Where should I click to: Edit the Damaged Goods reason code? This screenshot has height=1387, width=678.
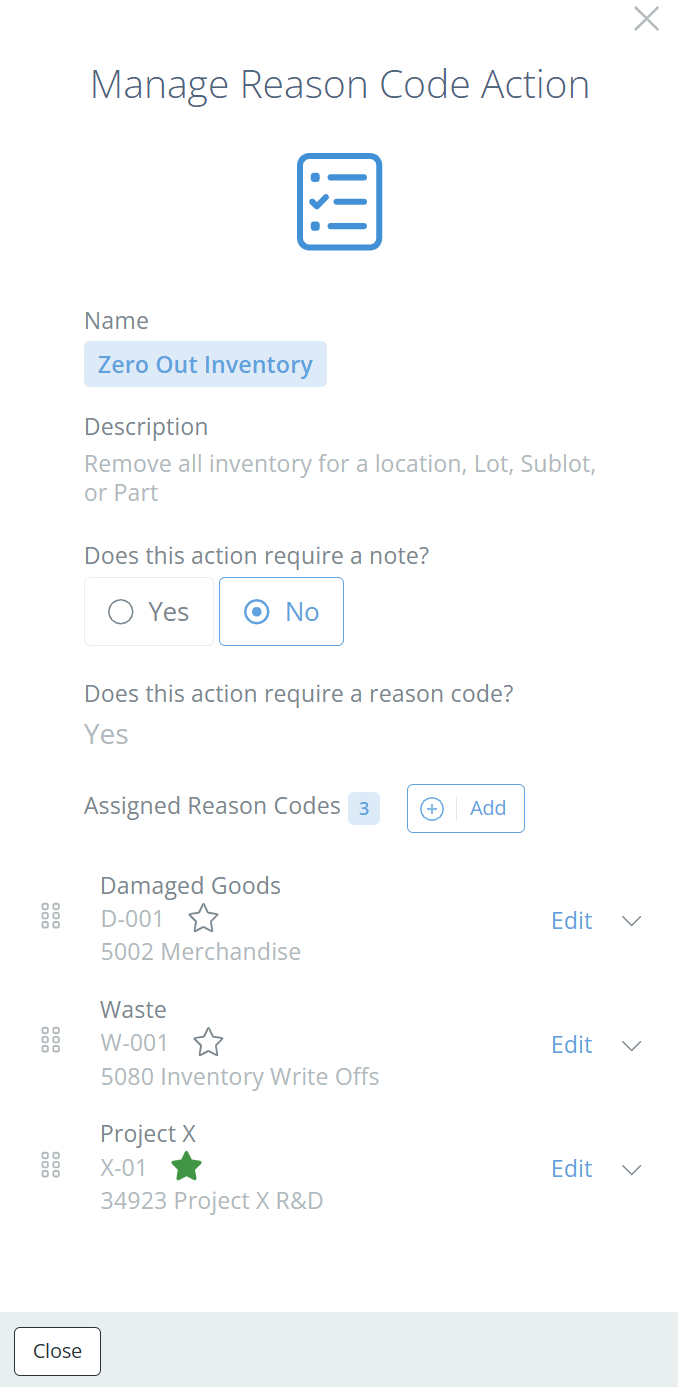pos(571,921)
